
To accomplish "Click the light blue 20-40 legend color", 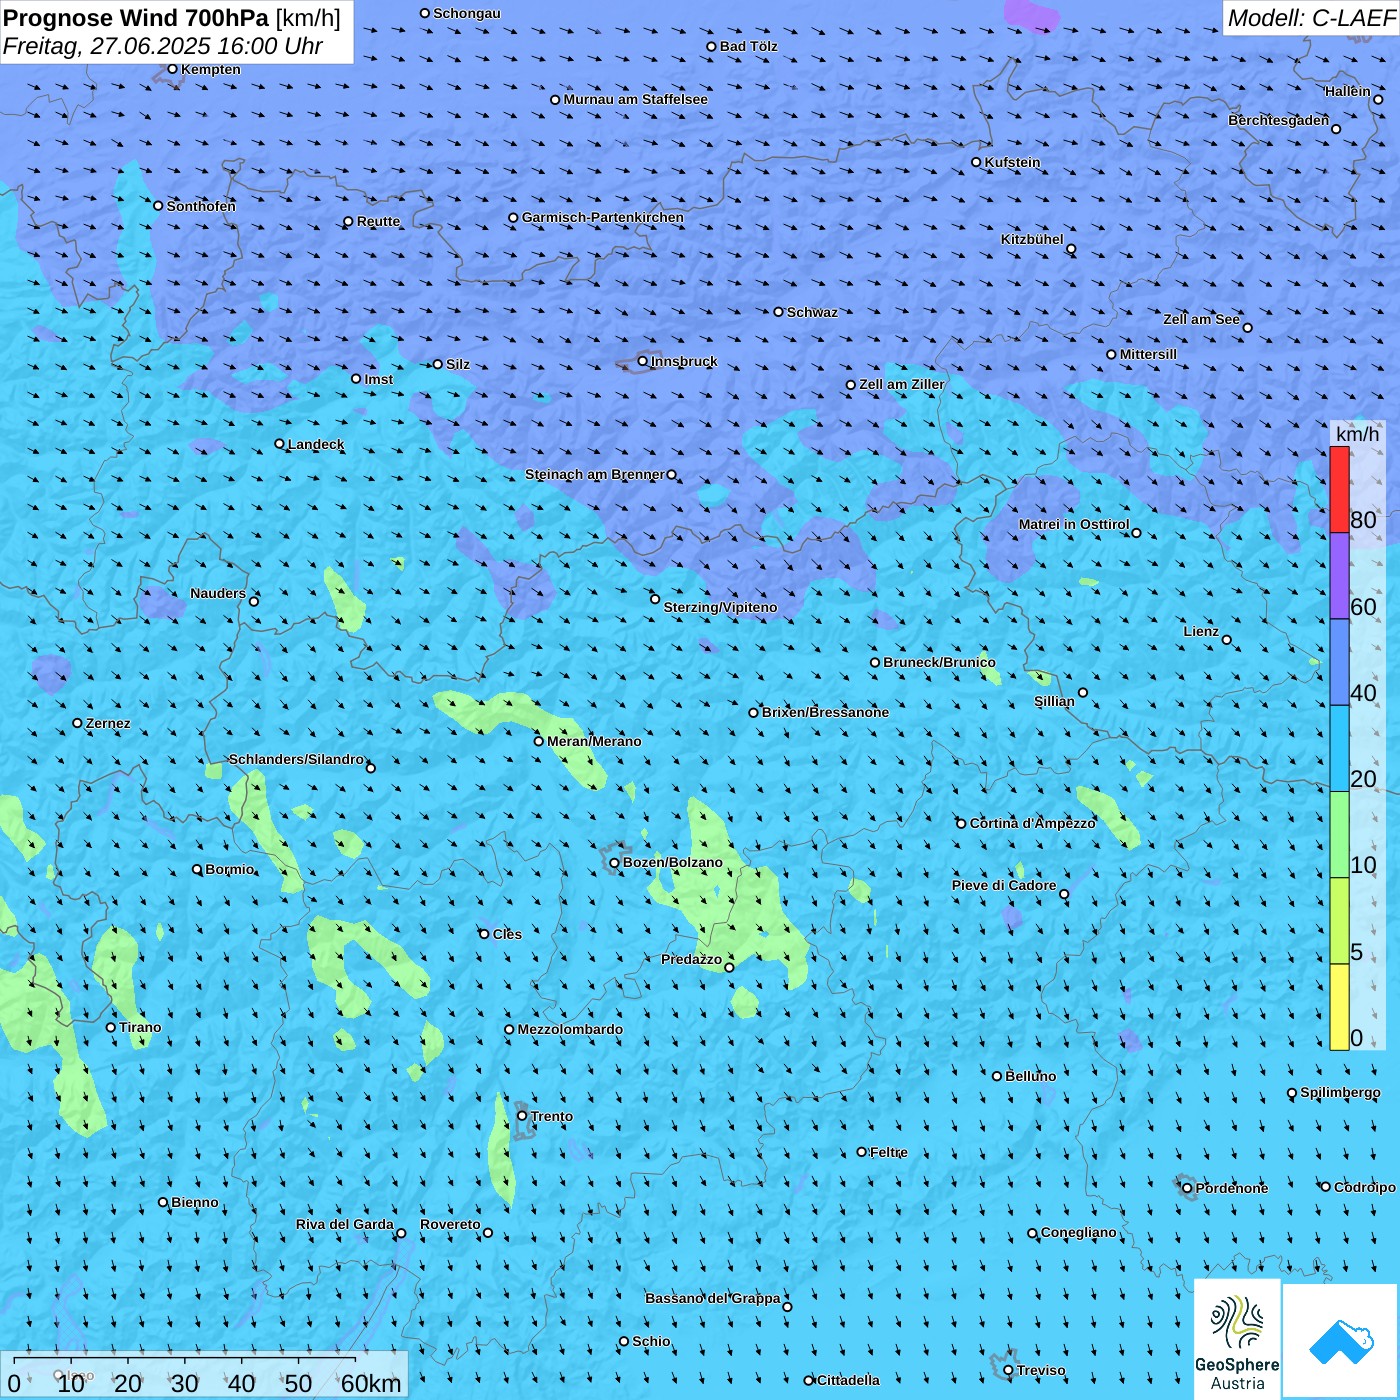I will 1339,749.
